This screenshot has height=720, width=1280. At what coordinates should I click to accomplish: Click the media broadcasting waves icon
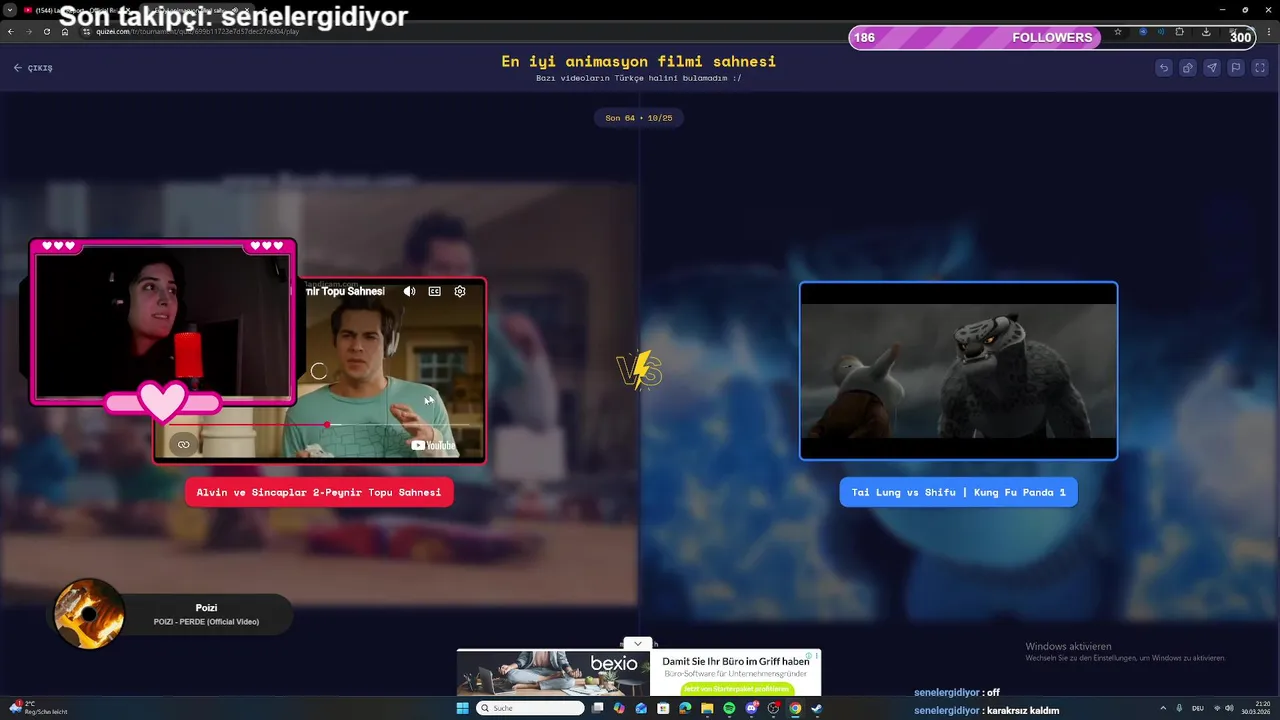(1161, 32)
